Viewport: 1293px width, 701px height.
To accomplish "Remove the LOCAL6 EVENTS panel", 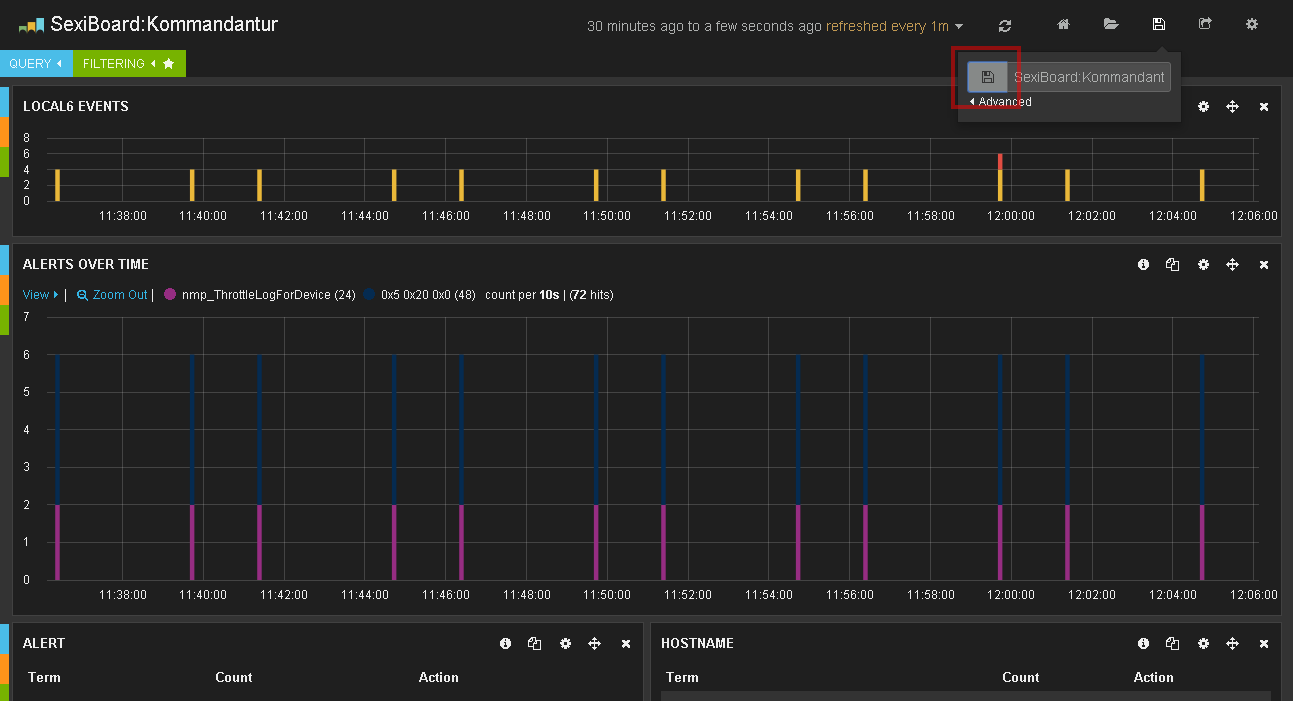I will [x=1264, y=107].
